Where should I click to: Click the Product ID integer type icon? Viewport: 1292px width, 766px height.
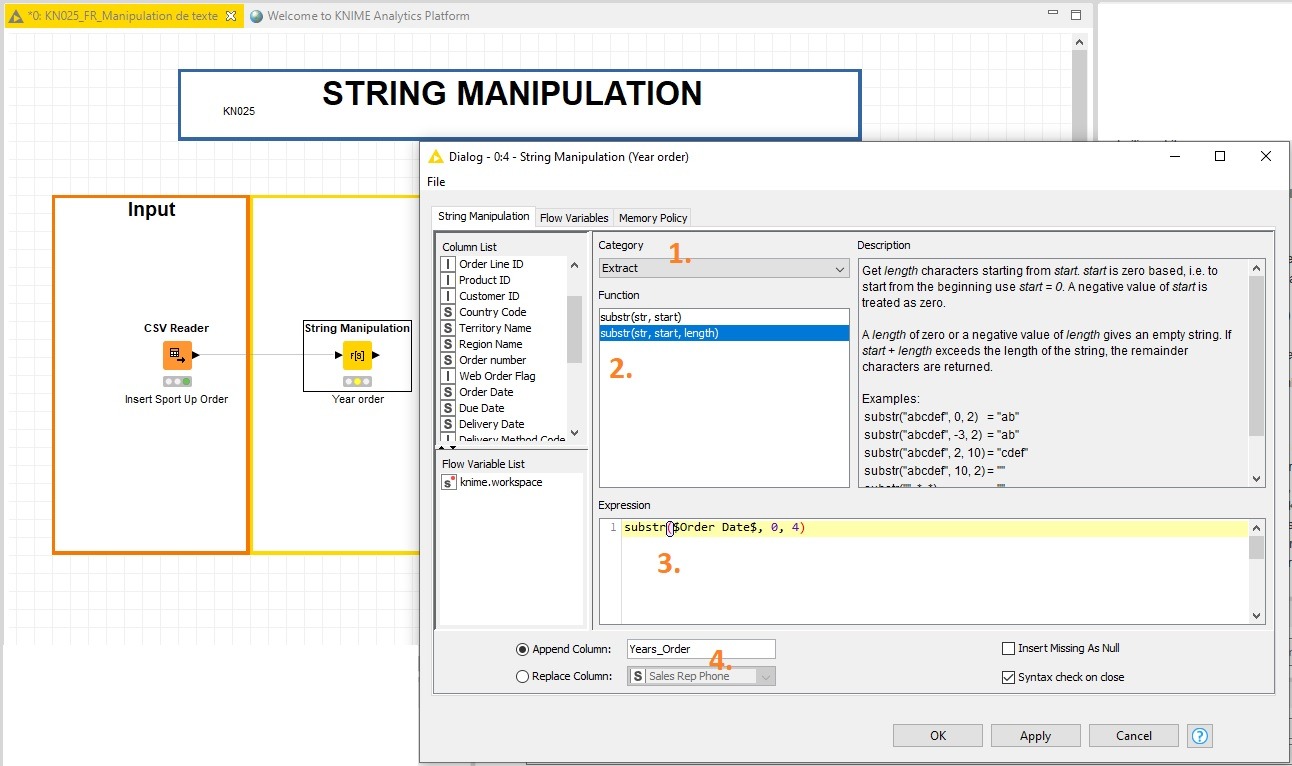coord(448,280)
